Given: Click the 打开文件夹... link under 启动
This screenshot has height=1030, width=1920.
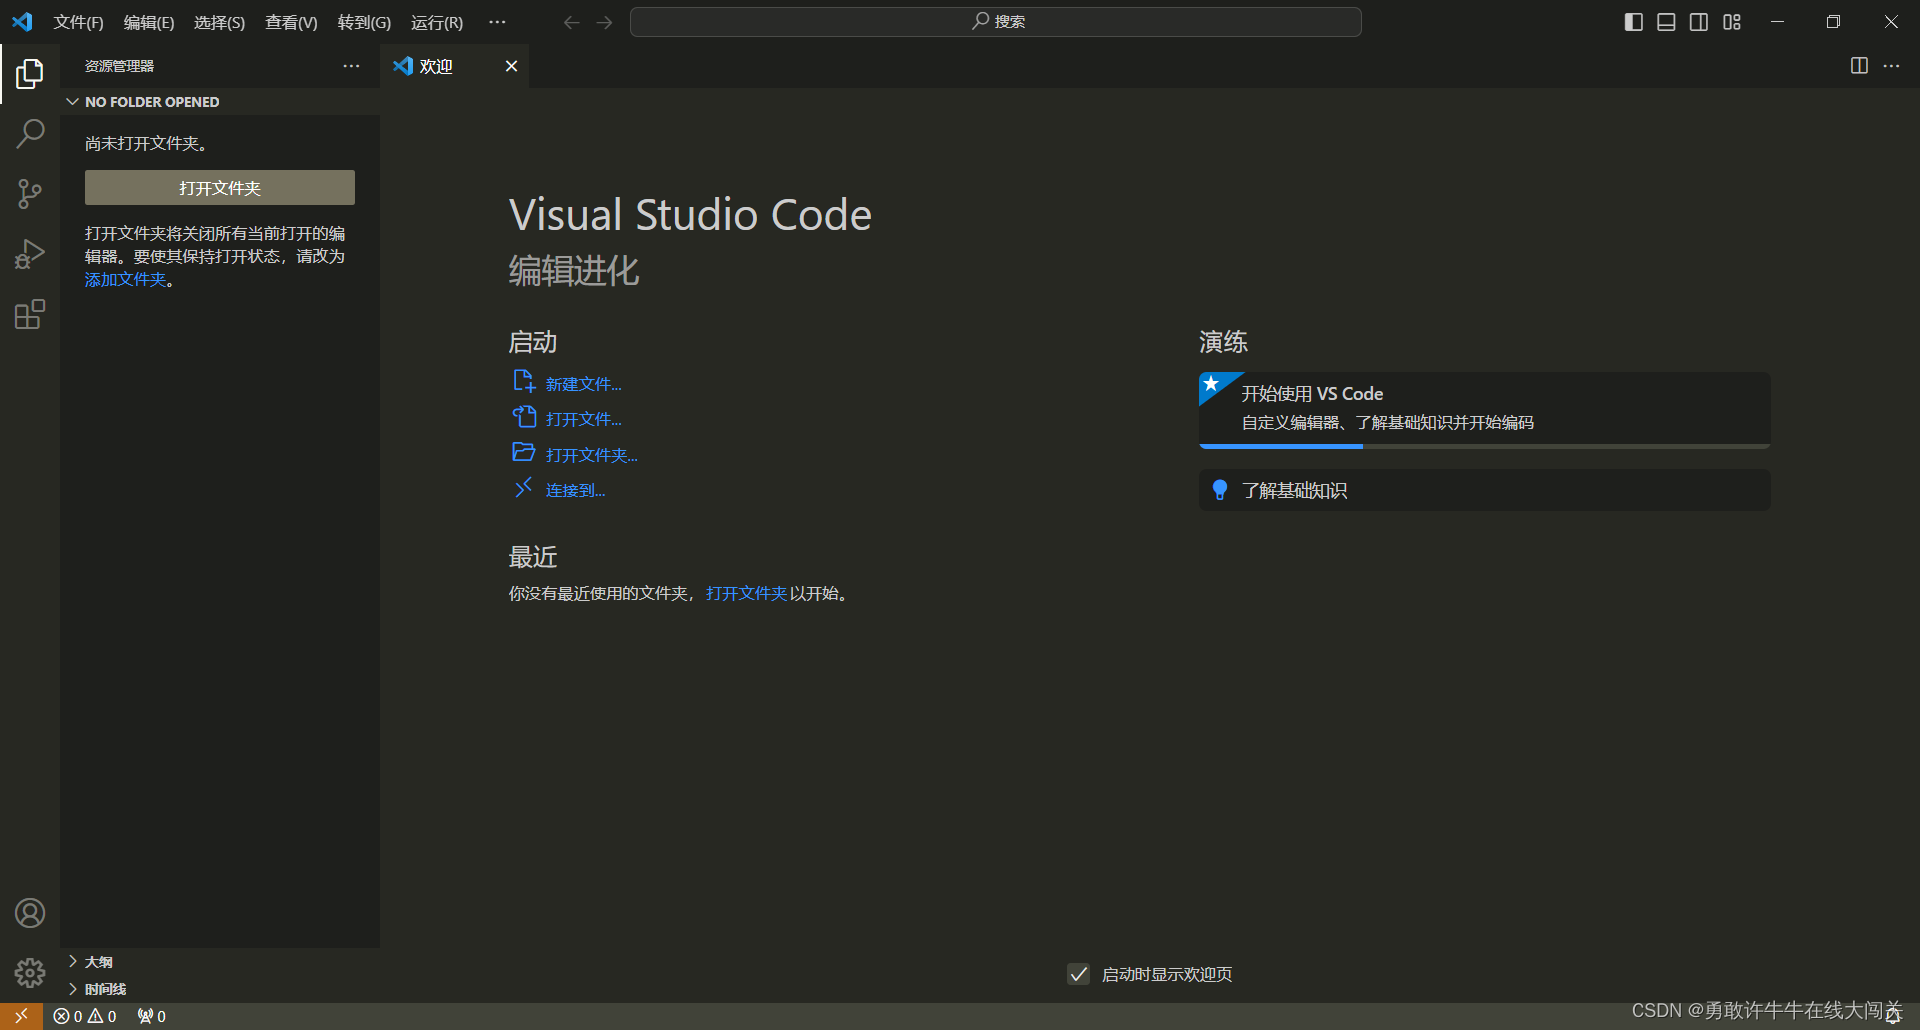Looking at the screenshot, I should tap(592, 455).
